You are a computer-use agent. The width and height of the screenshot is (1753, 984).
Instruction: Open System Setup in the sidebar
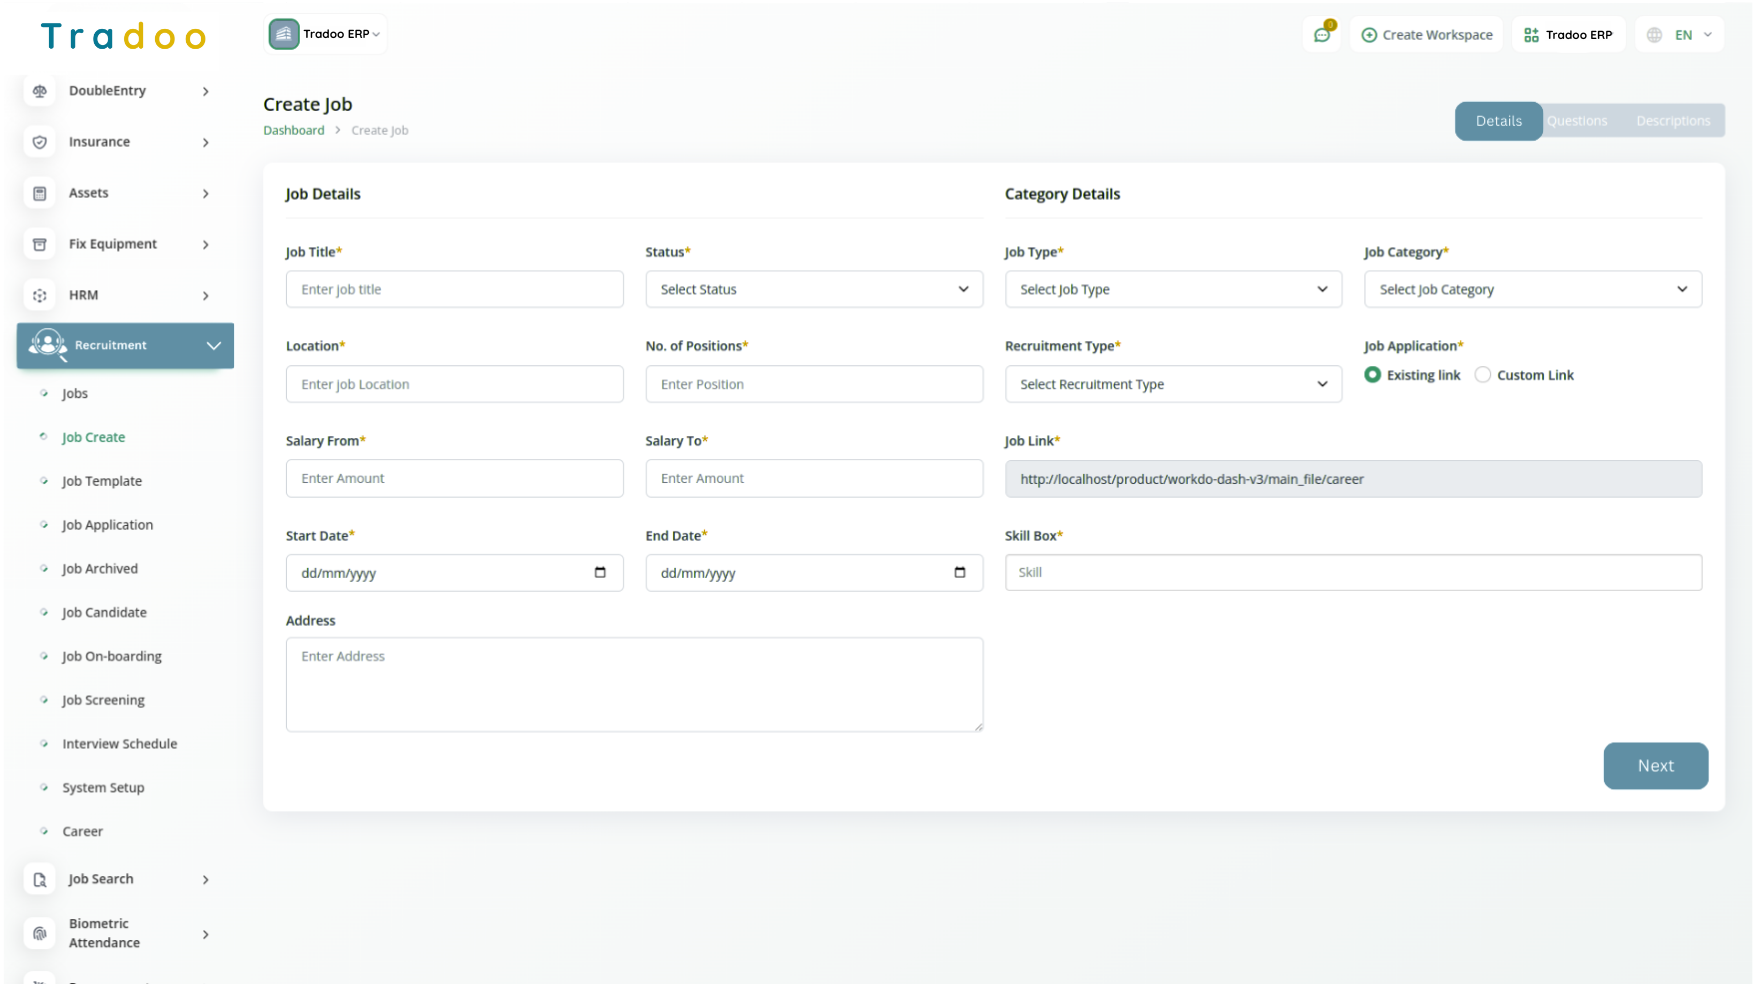pyautogui.click(x=103, y=788)
